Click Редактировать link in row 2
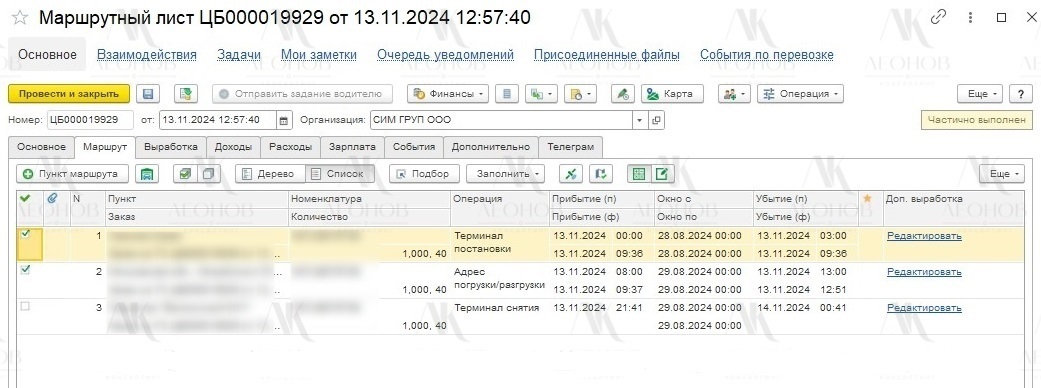 point(924,272)
